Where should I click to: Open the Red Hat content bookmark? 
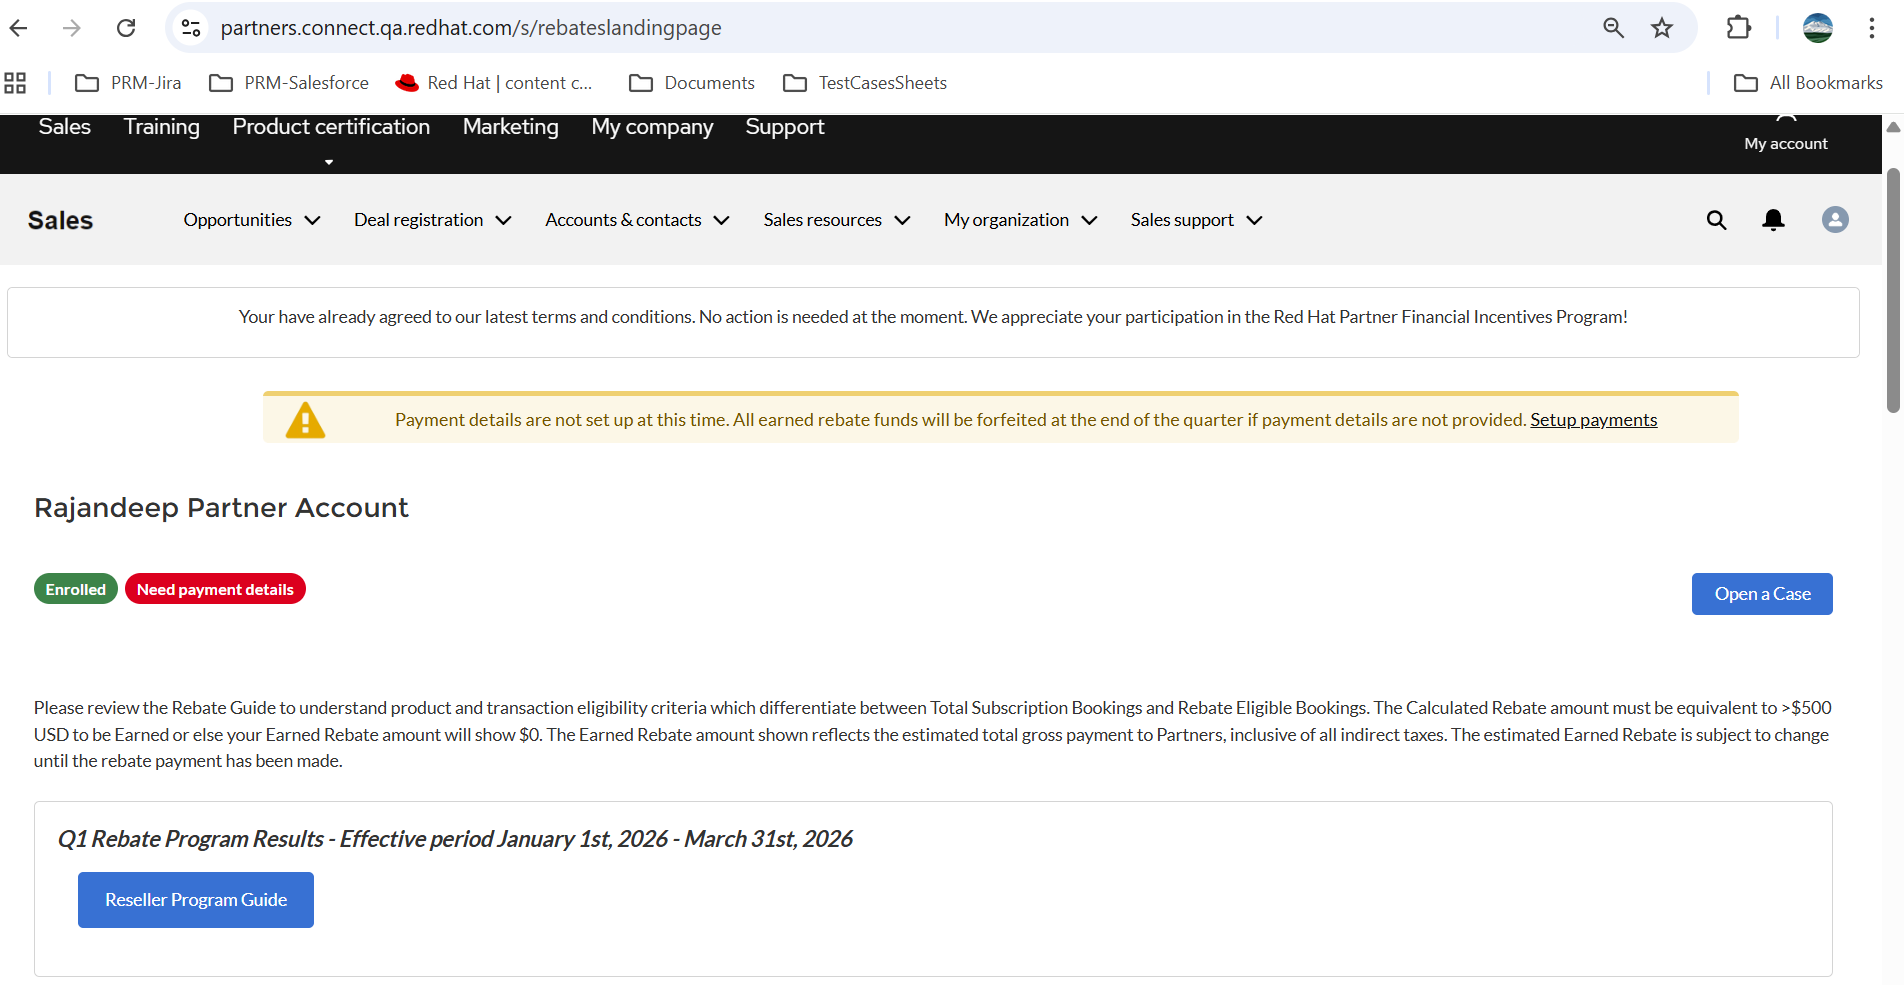click(494, 83)
